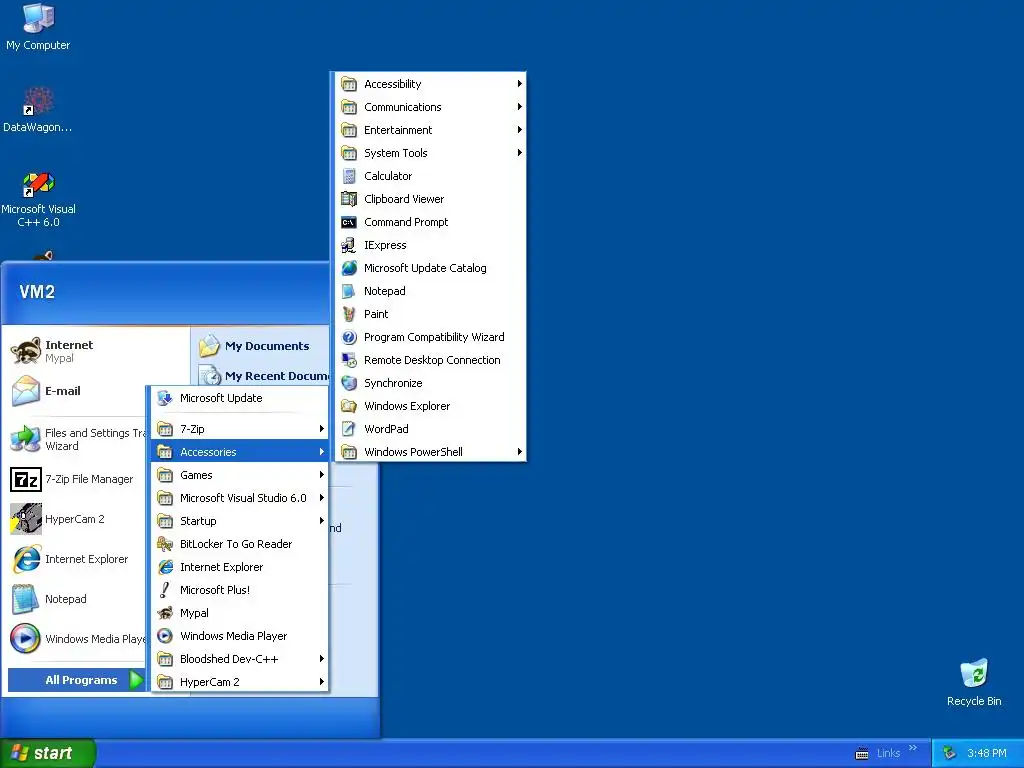
Task: Expand the Communications submenu
Action: (431, 107)
